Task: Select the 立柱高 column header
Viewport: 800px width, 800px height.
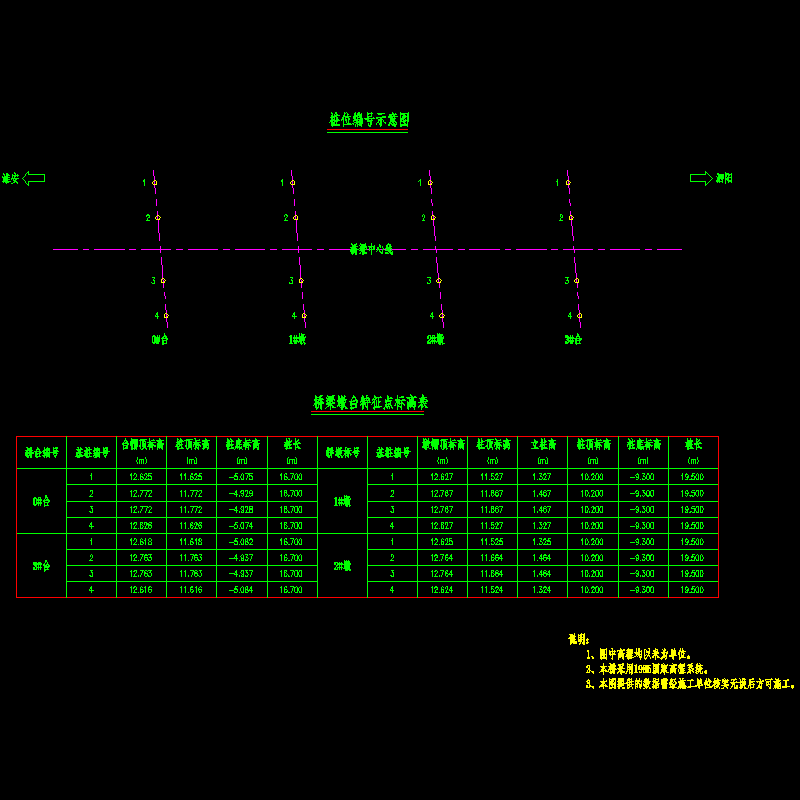Action: pos(543,445)
